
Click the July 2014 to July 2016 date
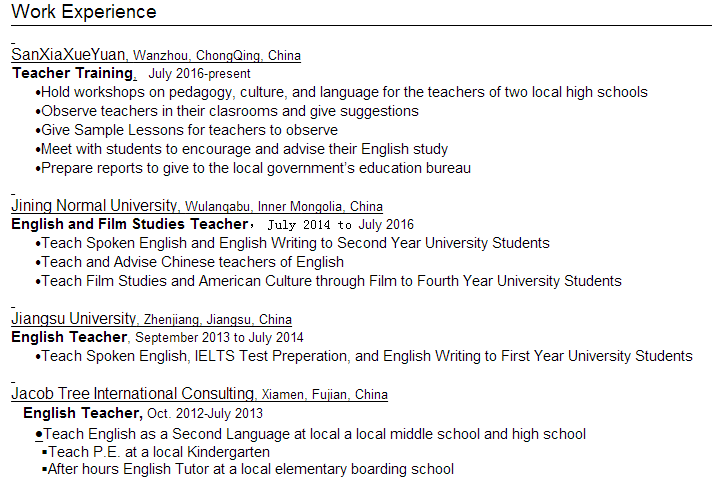[340, 225]
